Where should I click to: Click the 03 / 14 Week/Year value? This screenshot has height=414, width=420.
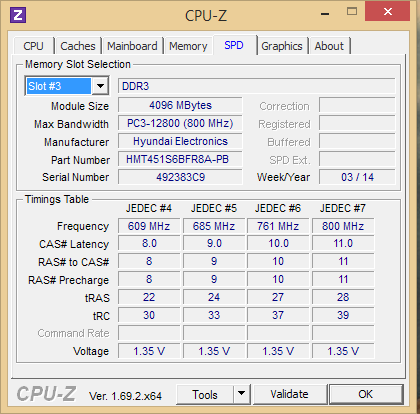coord(357,177)
